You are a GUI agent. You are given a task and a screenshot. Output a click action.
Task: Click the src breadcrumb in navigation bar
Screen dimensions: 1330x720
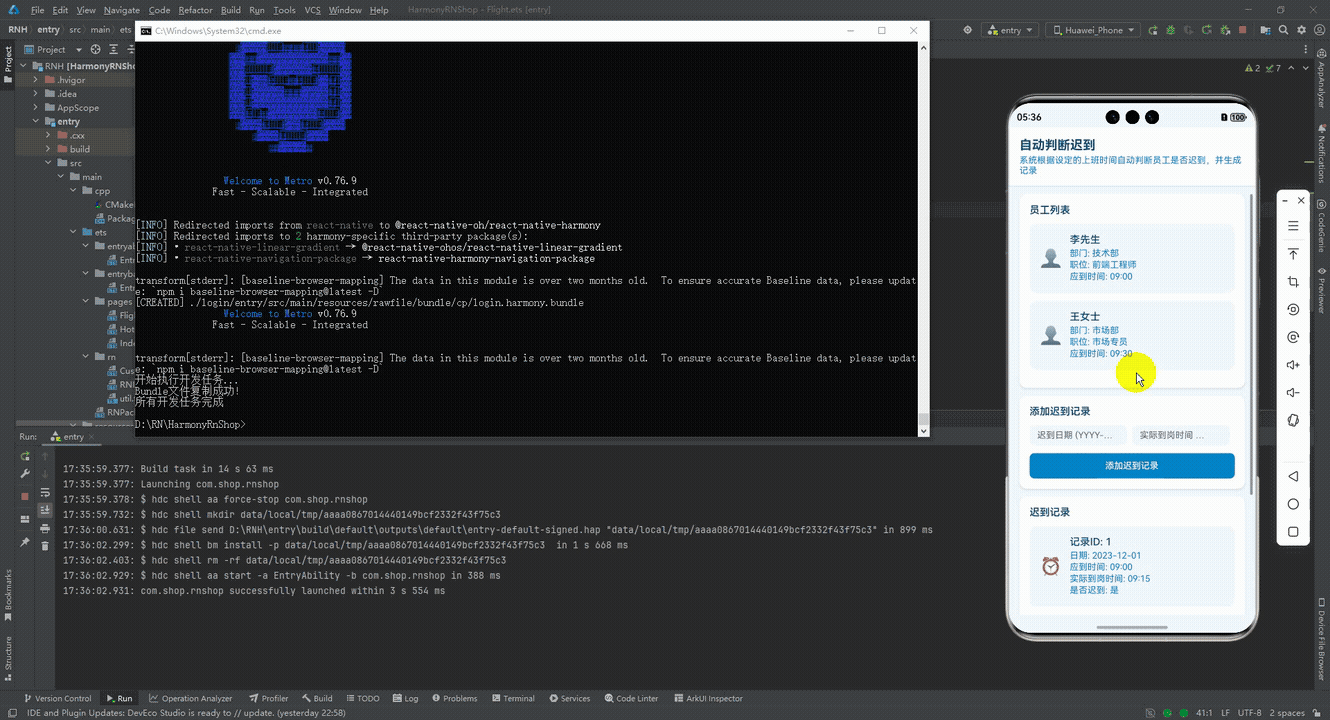tap(75, 30)
